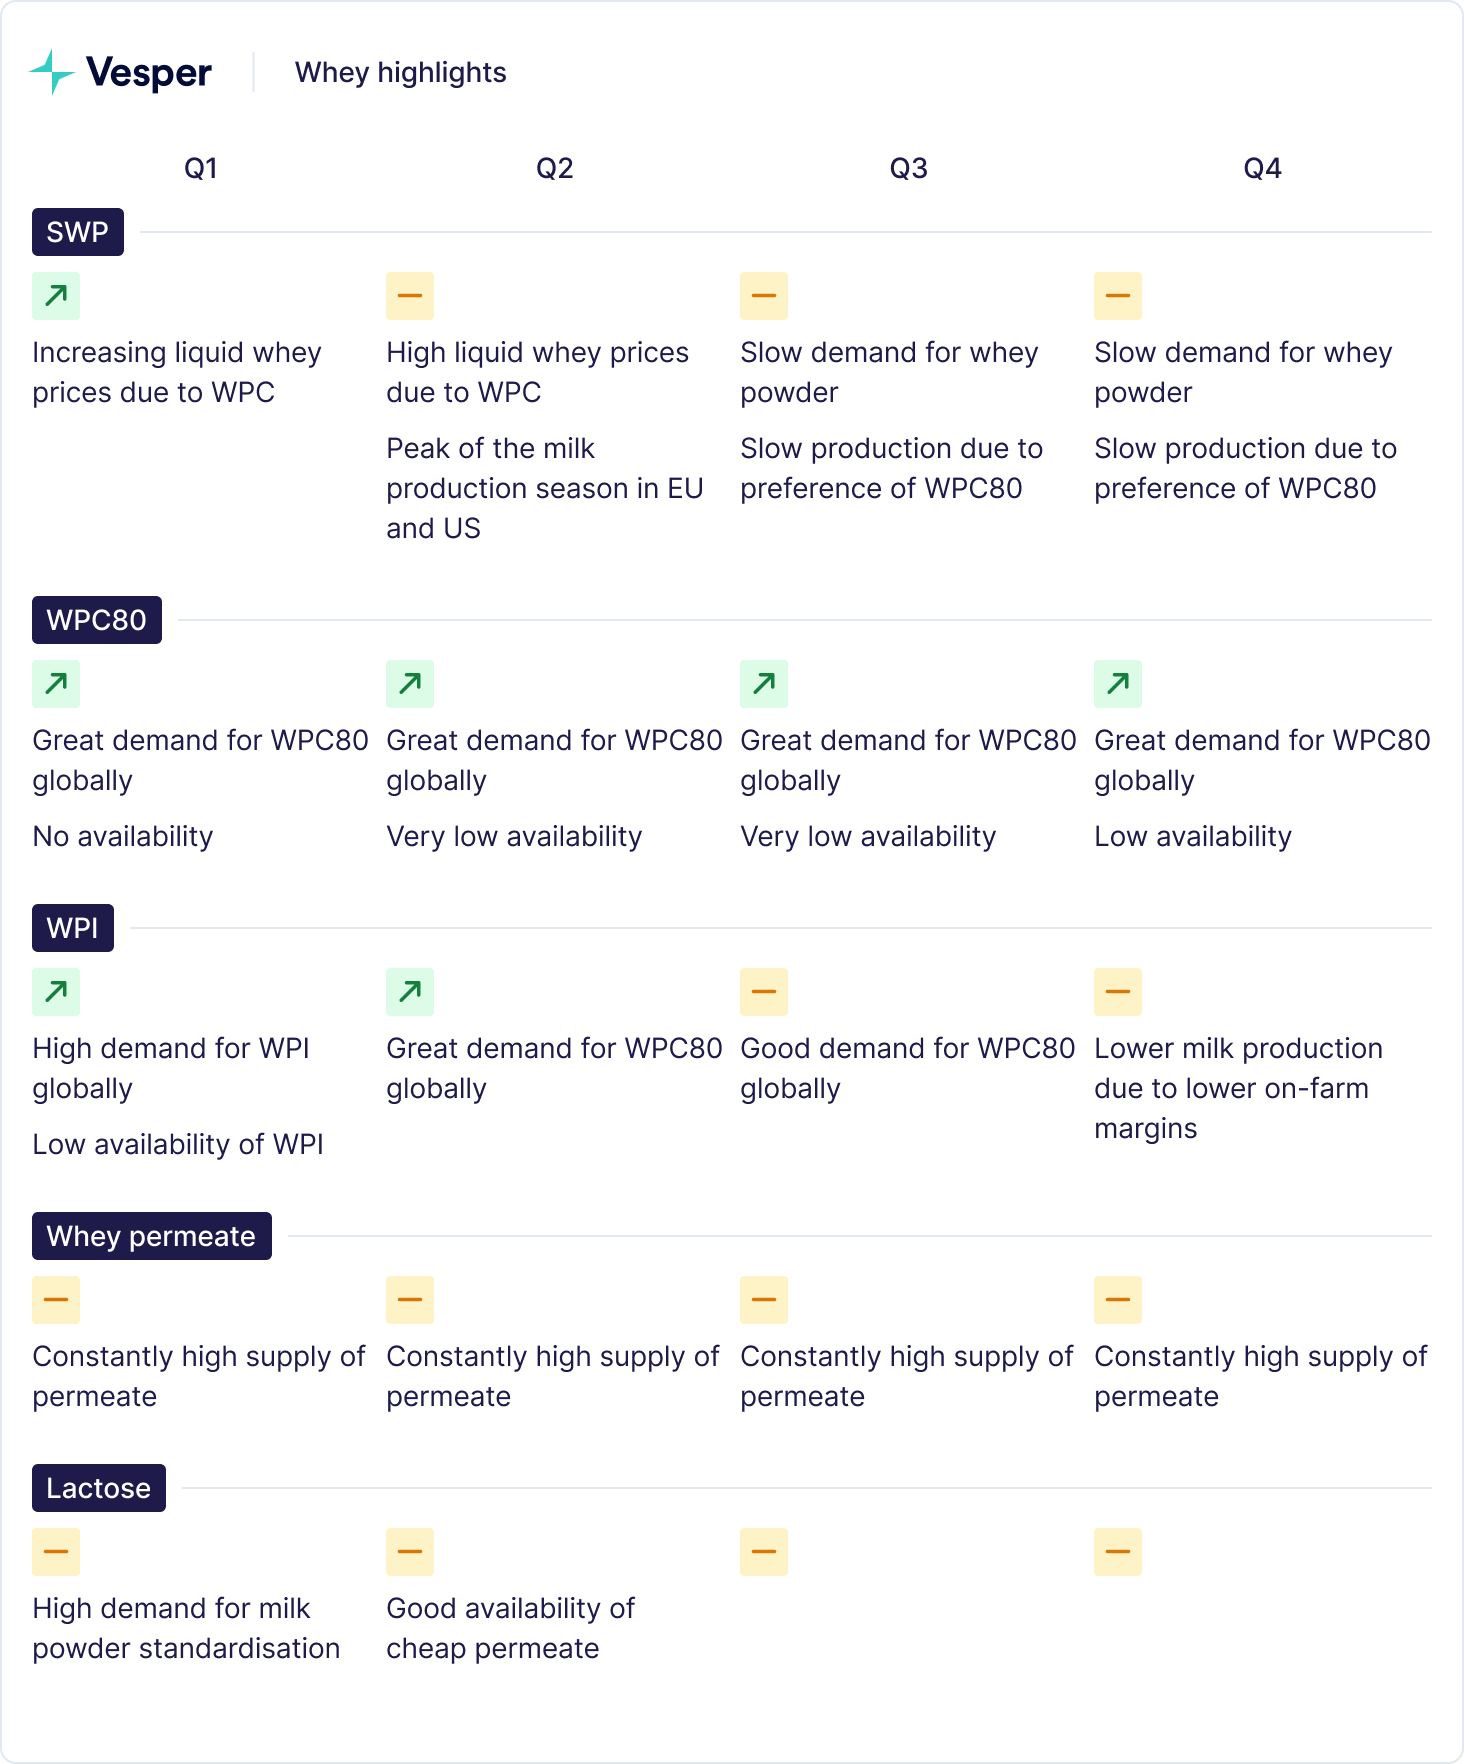Click the green up-arrow icon for WPC80 Q4

[x=1118, y=684]
